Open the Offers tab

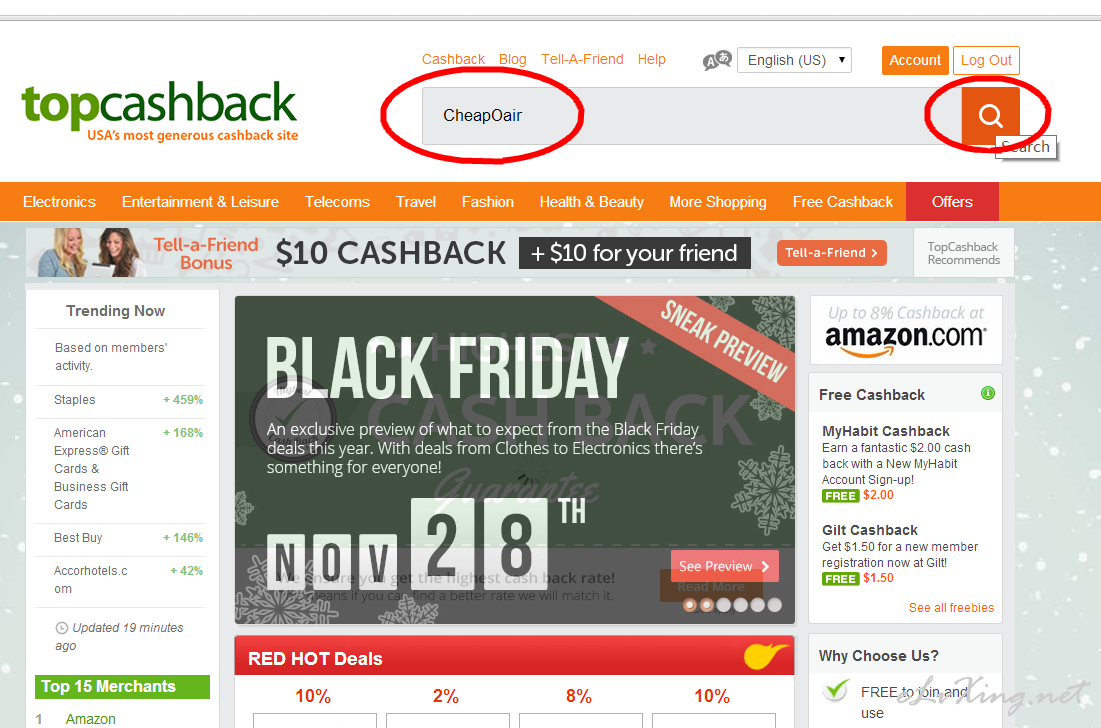coord(952,202)
